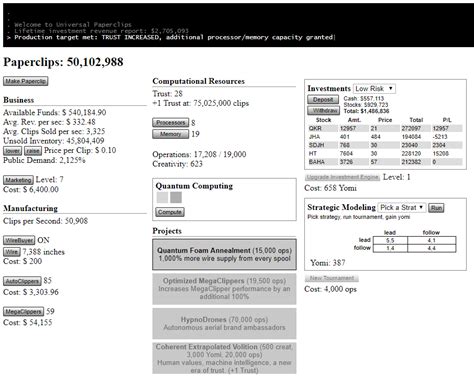Viewport: 474px width, 377px height.
Task: Withdraw cash from investments
Action: pos(323,110)
